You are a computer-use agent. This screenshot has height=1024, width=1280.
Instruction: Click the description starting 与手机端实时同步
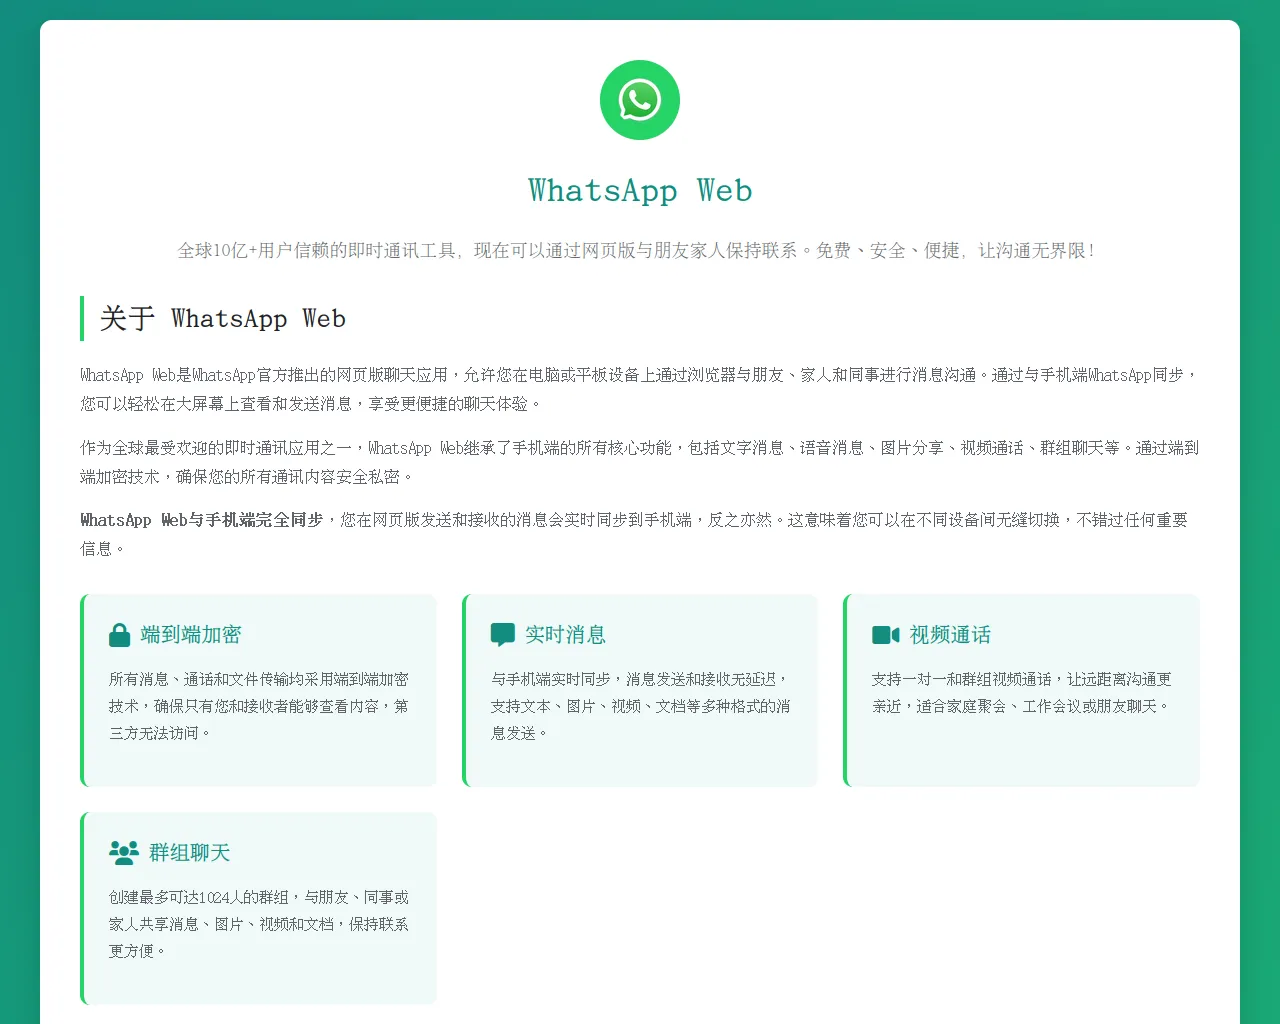coord(641,706)
